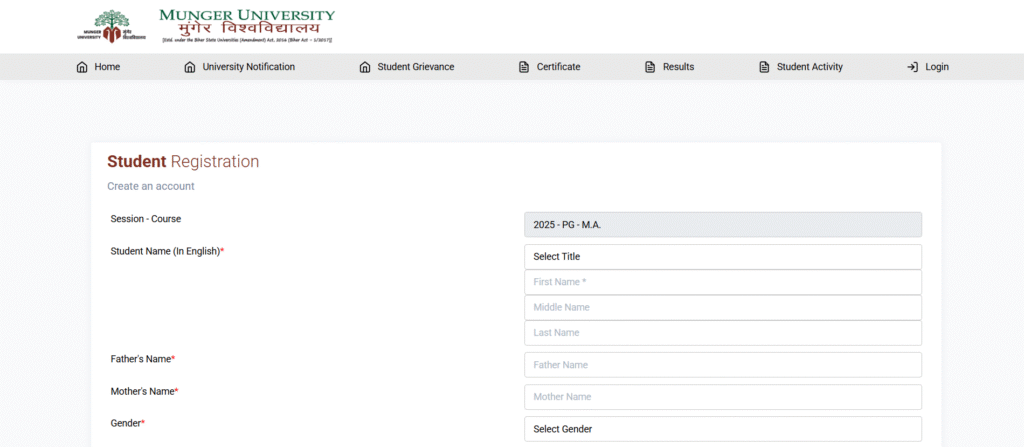
Task: Open the Select Gender dropdown
Action: click(x=723, y=429)
